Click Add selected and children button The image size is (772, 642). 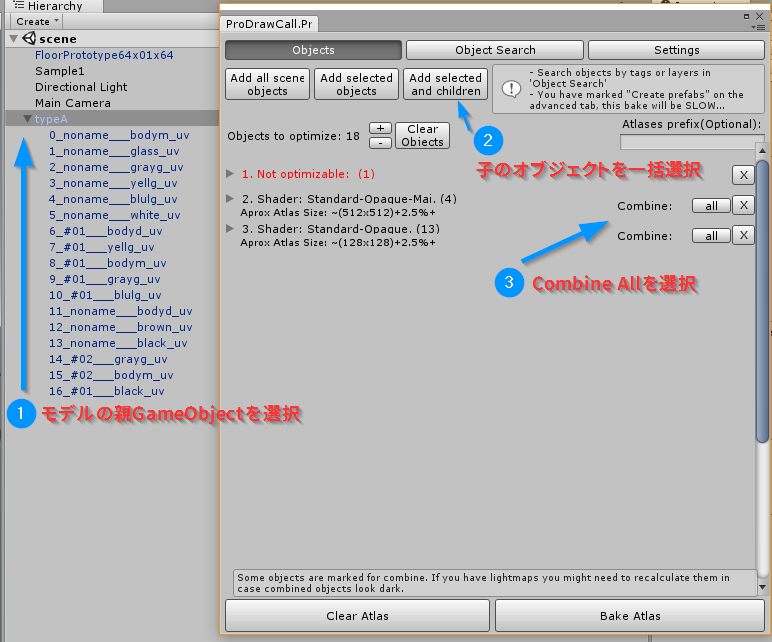(x=446, y=84)
